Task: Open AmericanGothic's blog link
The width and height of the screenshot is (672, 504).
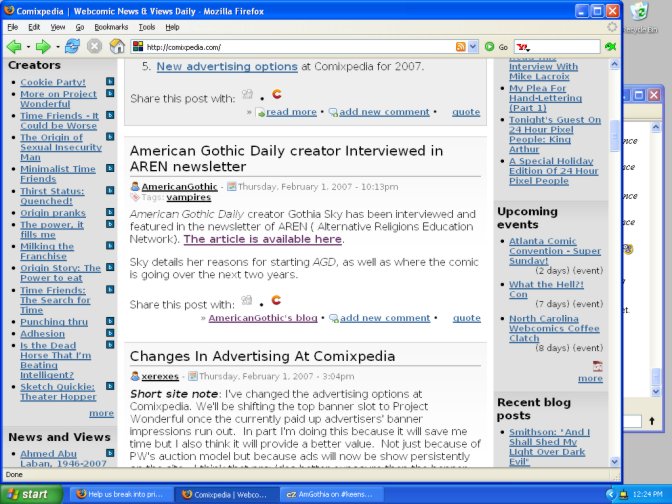Action: (263, 318)
